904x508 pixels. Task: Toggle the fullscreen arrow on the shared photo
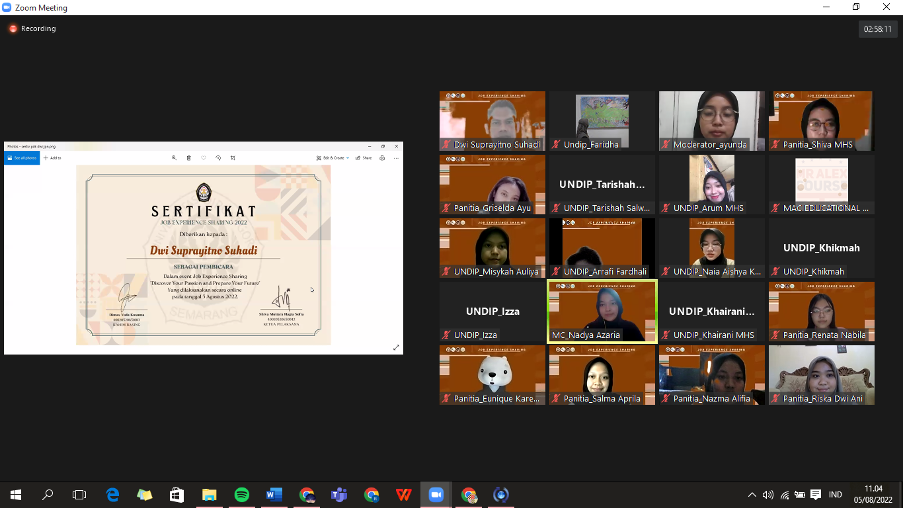pyautogui.click(x=395, y=347)
